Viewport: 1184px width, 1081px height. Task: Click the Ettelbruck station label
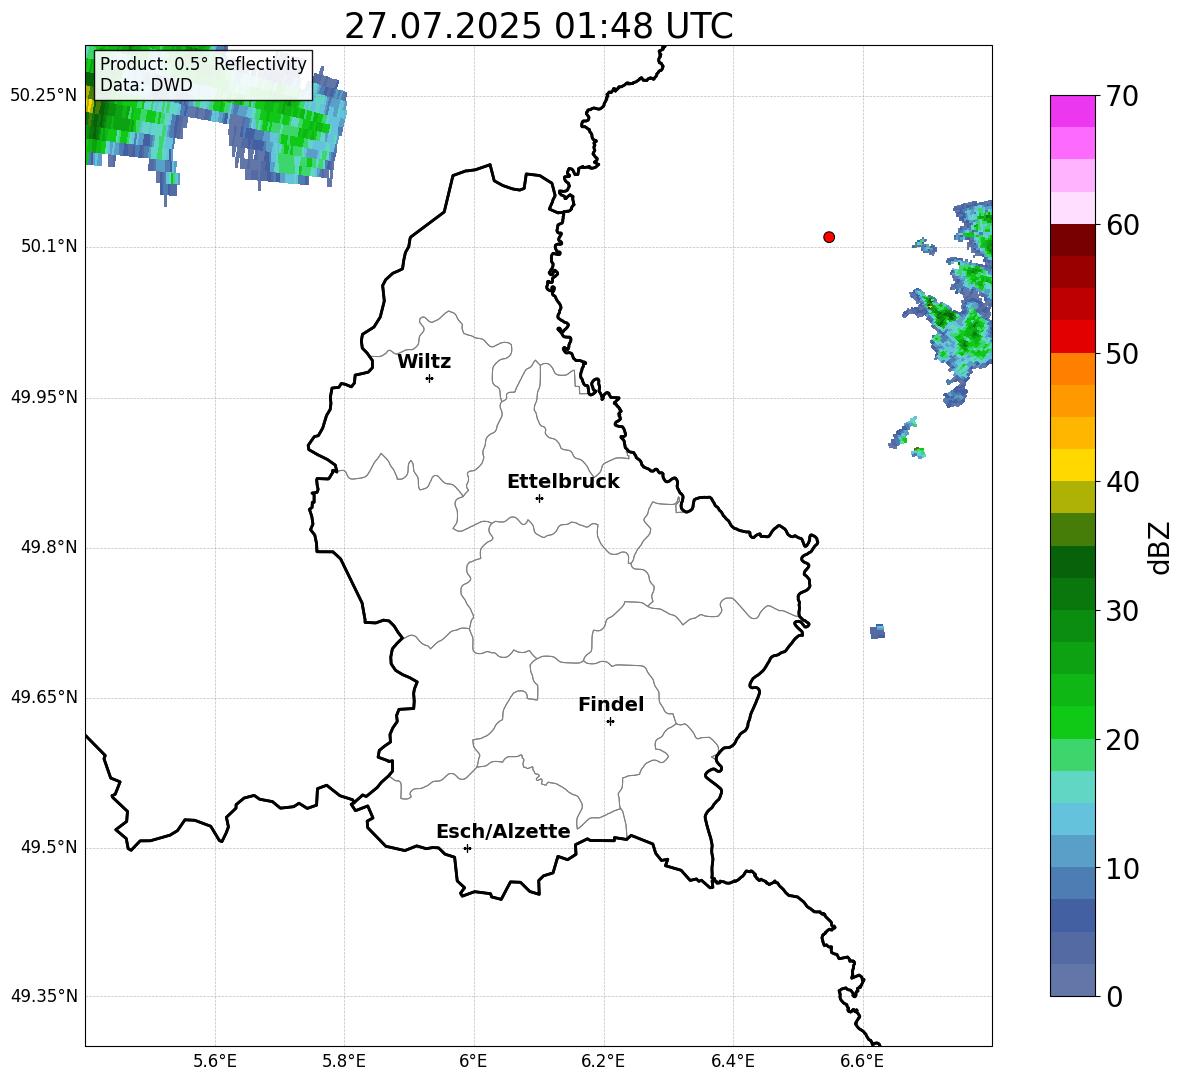(563, 482)
